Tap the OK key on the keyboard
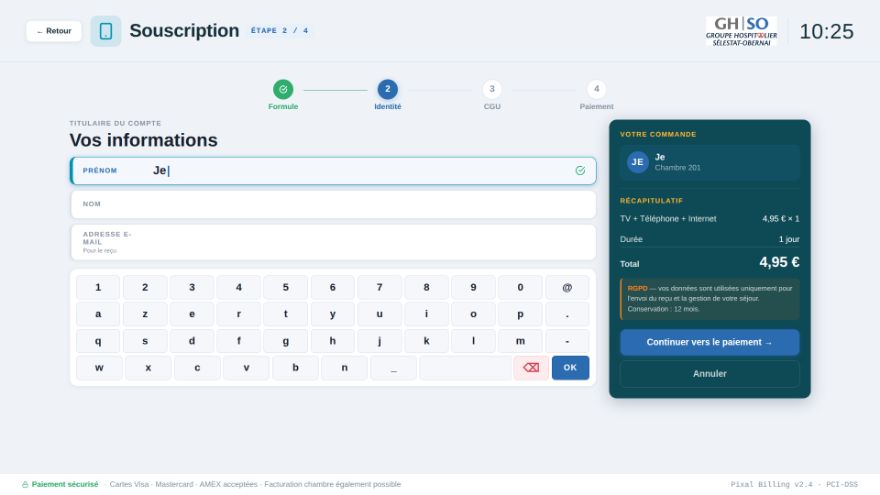880x495 pixels. click(x=570, y=368)
